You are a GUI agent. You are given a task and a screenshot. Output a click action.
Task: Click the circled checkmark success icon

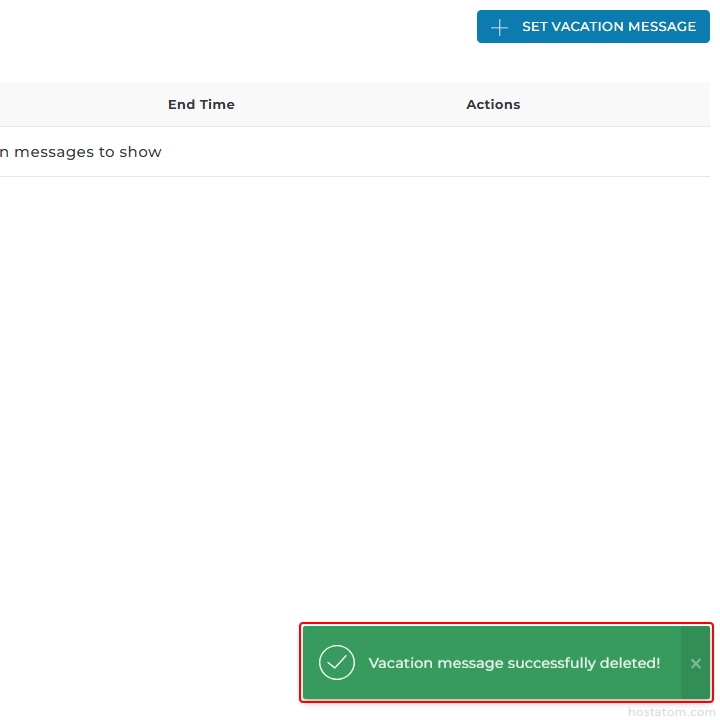coord(337,662)
